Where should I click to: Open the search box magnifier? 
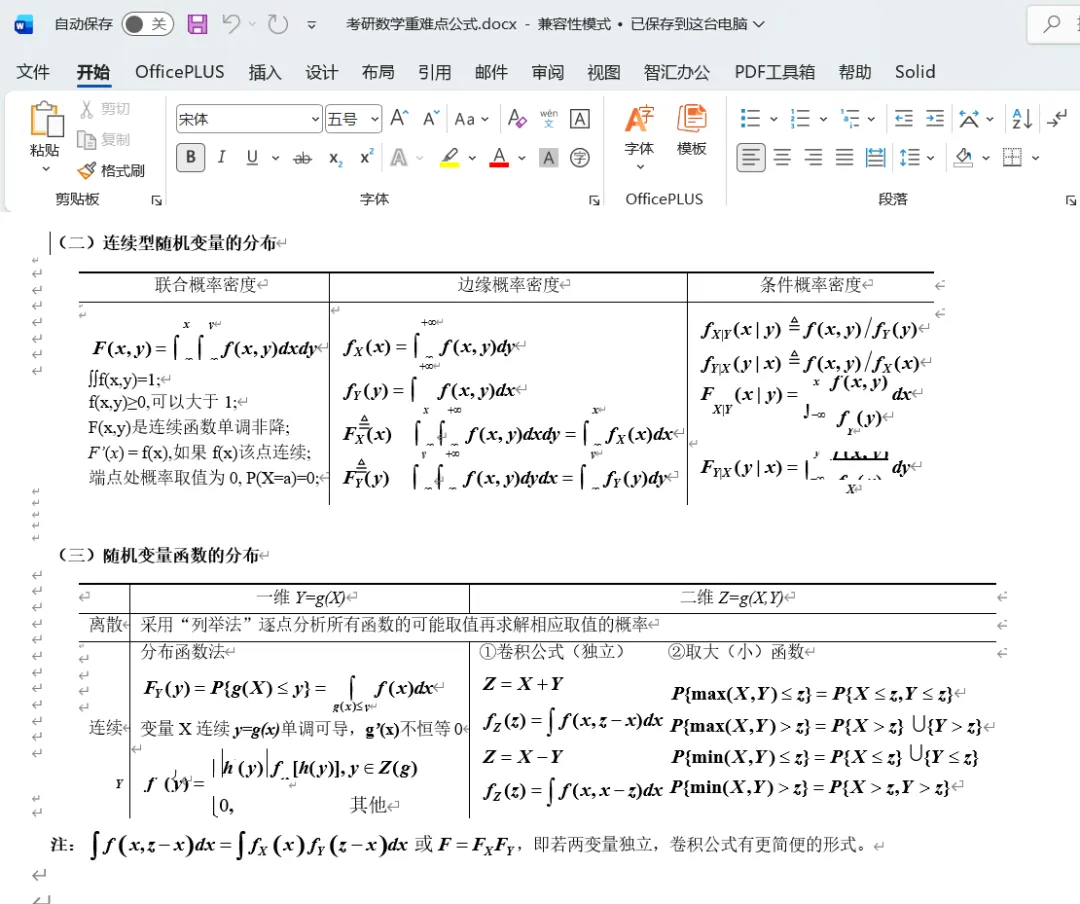click(1051, 24)
